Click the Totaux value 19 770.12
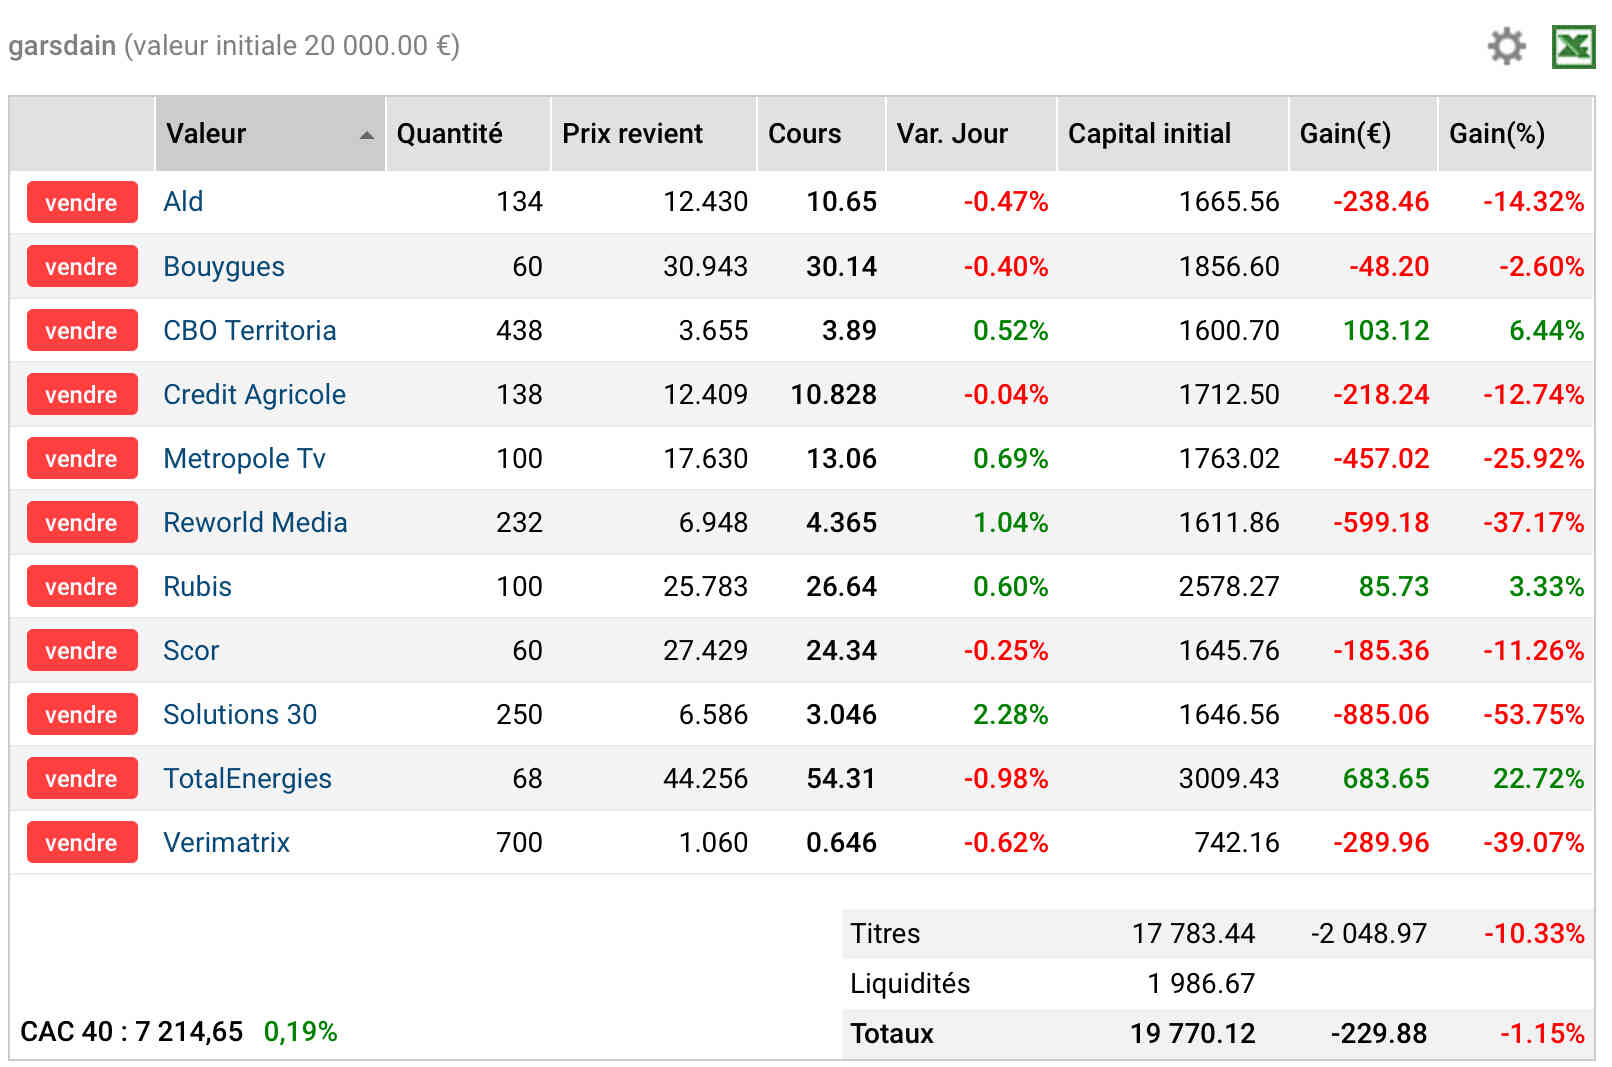This screenshot has height=1067, width=1612. pyautogui.click(x=1193, y=1033)
